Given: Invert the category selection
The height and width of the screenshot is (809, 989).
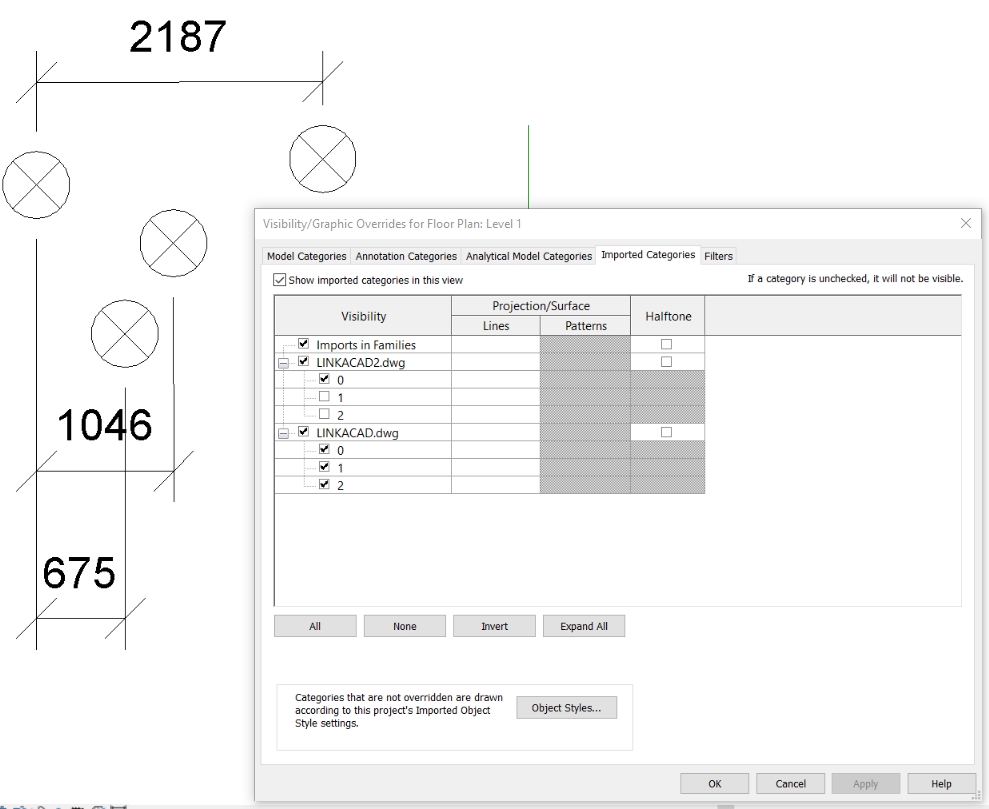Looking at the screenshot, I should (494, 626).
